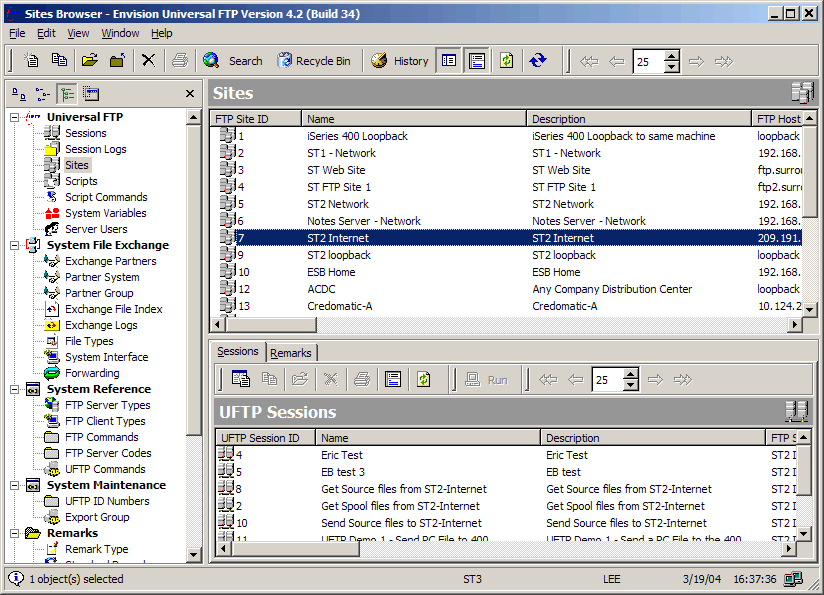This screenshot has height=595, width=824.
Task: Click the main toolbar page size field showing 25
Action: [648, 61]
